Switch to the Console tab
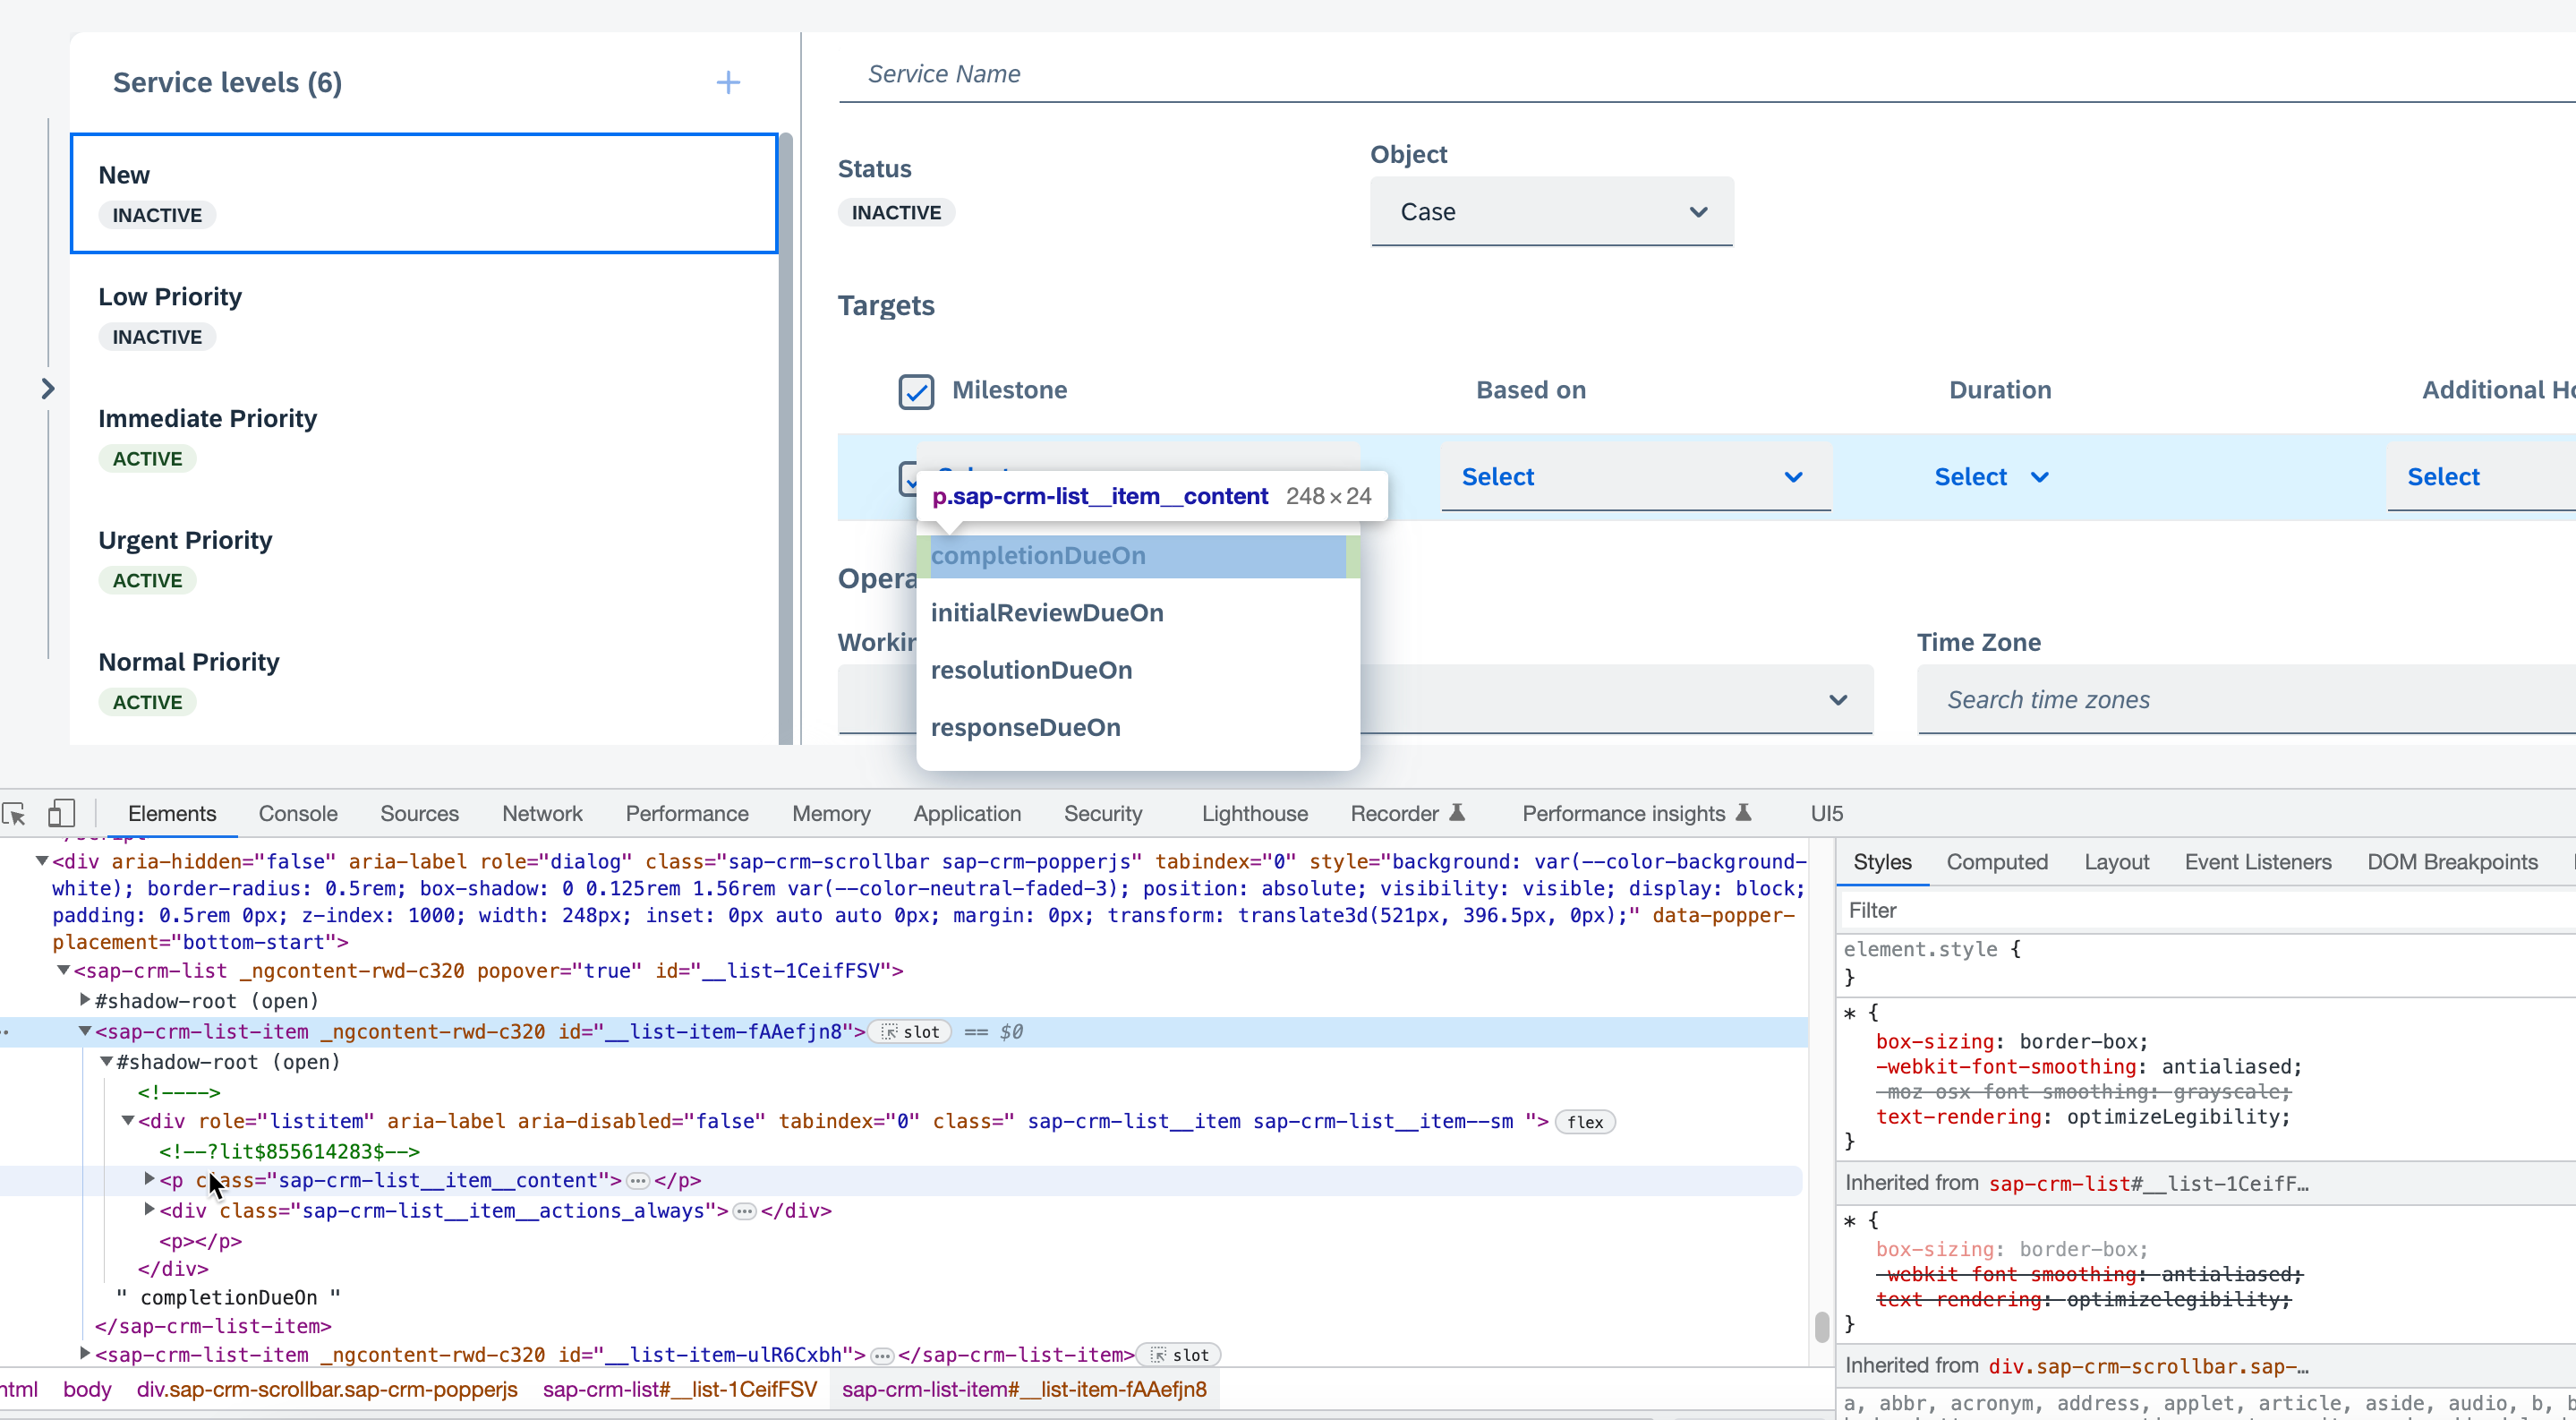 (x=298, y=814)
